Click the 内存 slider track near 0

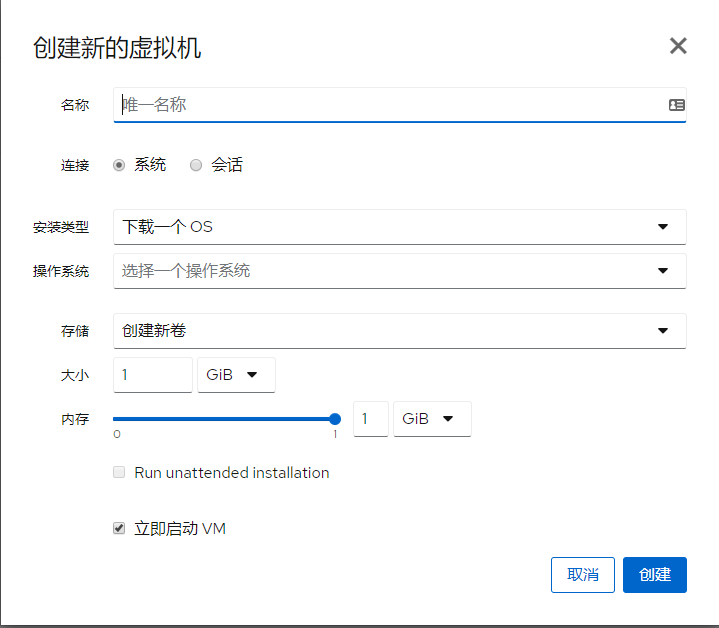tap(122, 419)
